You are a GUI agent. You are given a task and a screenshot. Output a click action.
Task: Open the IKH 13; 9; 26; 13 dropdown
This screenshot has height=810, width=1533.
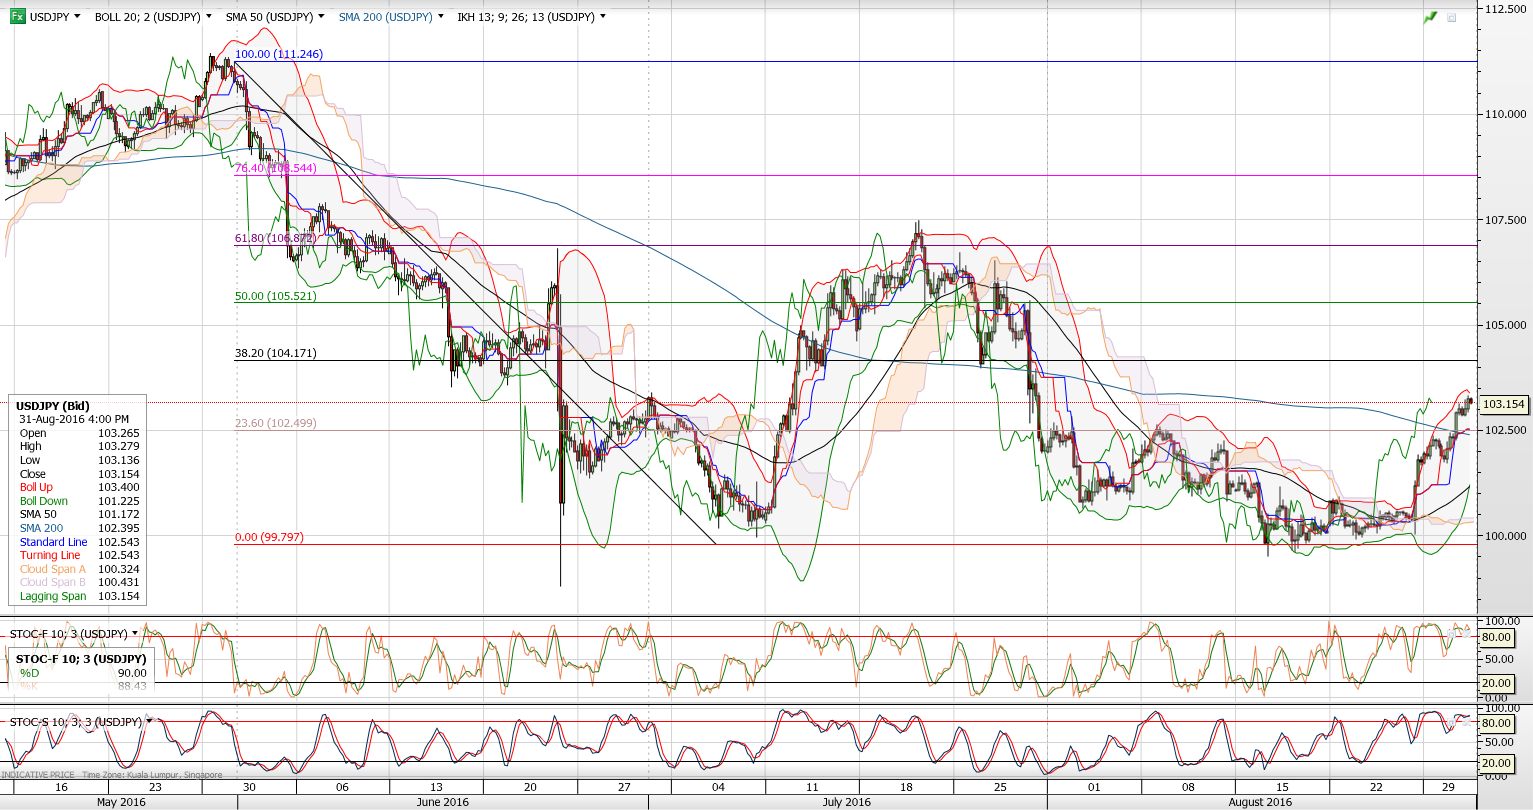tap(603, 17)
